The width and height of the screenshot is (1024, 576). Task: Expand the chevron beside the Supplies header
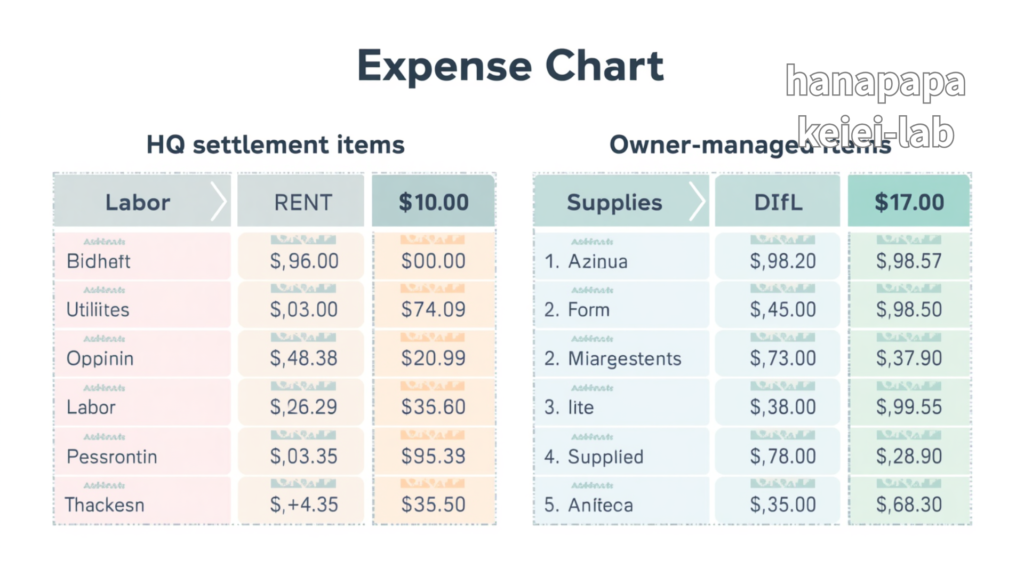[x=697, y=203]
